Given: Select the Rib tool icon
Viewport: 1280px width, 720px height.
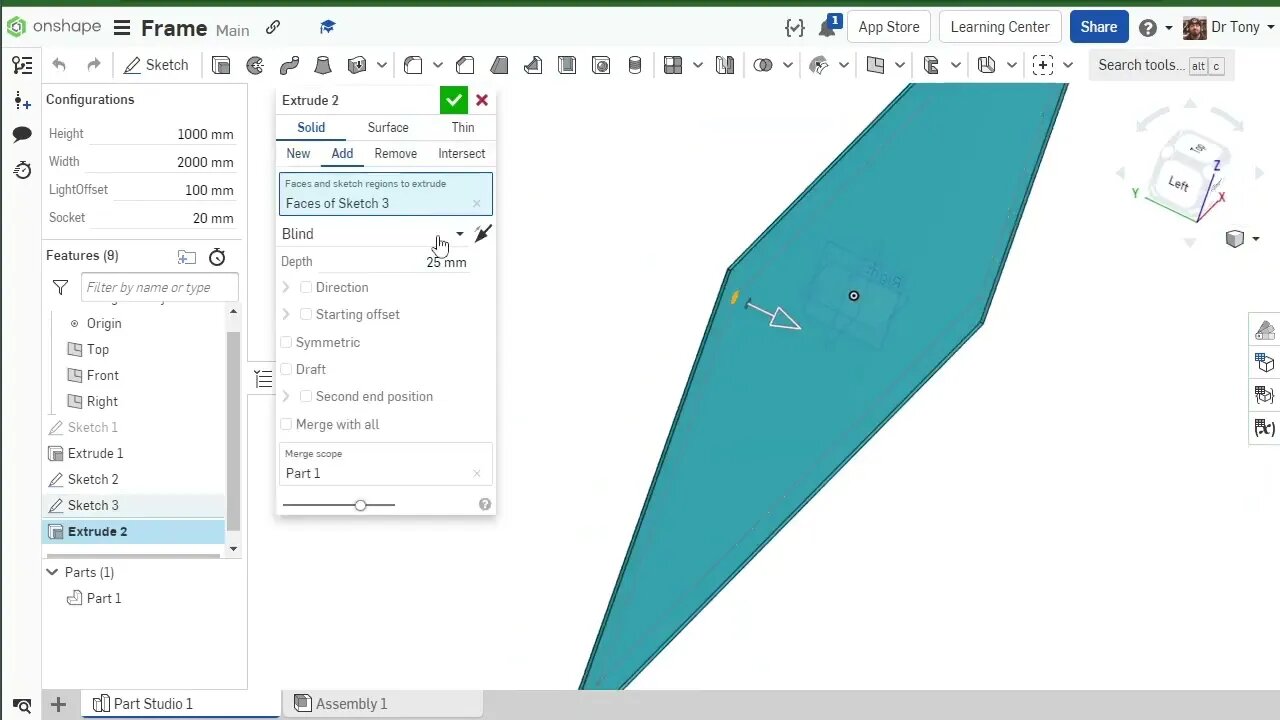Looking at the screenshot, I should 533,65.
